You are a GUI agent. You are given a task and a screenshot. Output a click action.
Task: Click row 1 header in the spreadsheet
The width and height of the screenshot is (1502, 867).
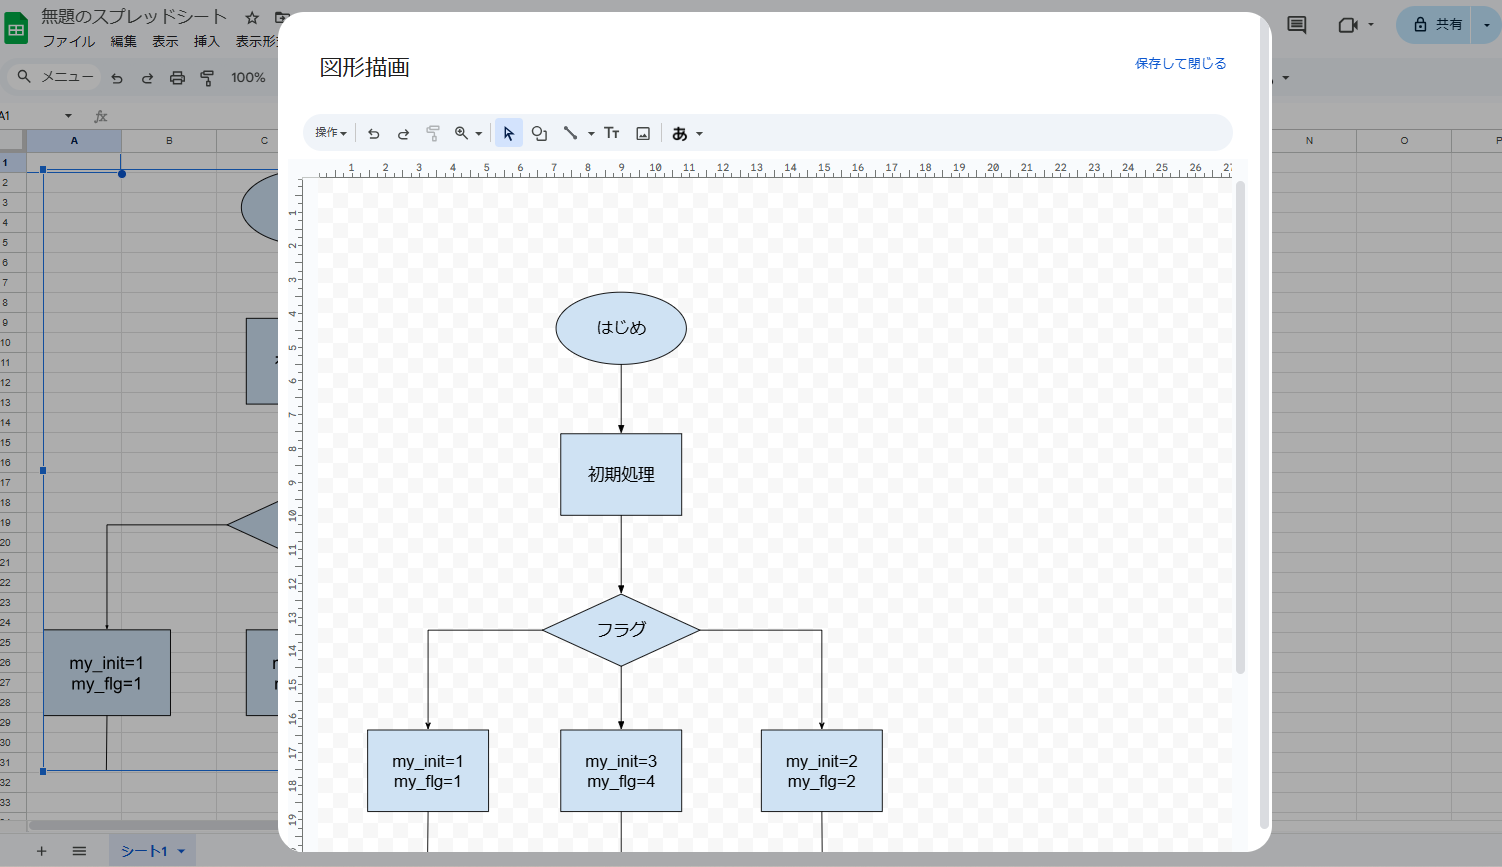(13, 162)
